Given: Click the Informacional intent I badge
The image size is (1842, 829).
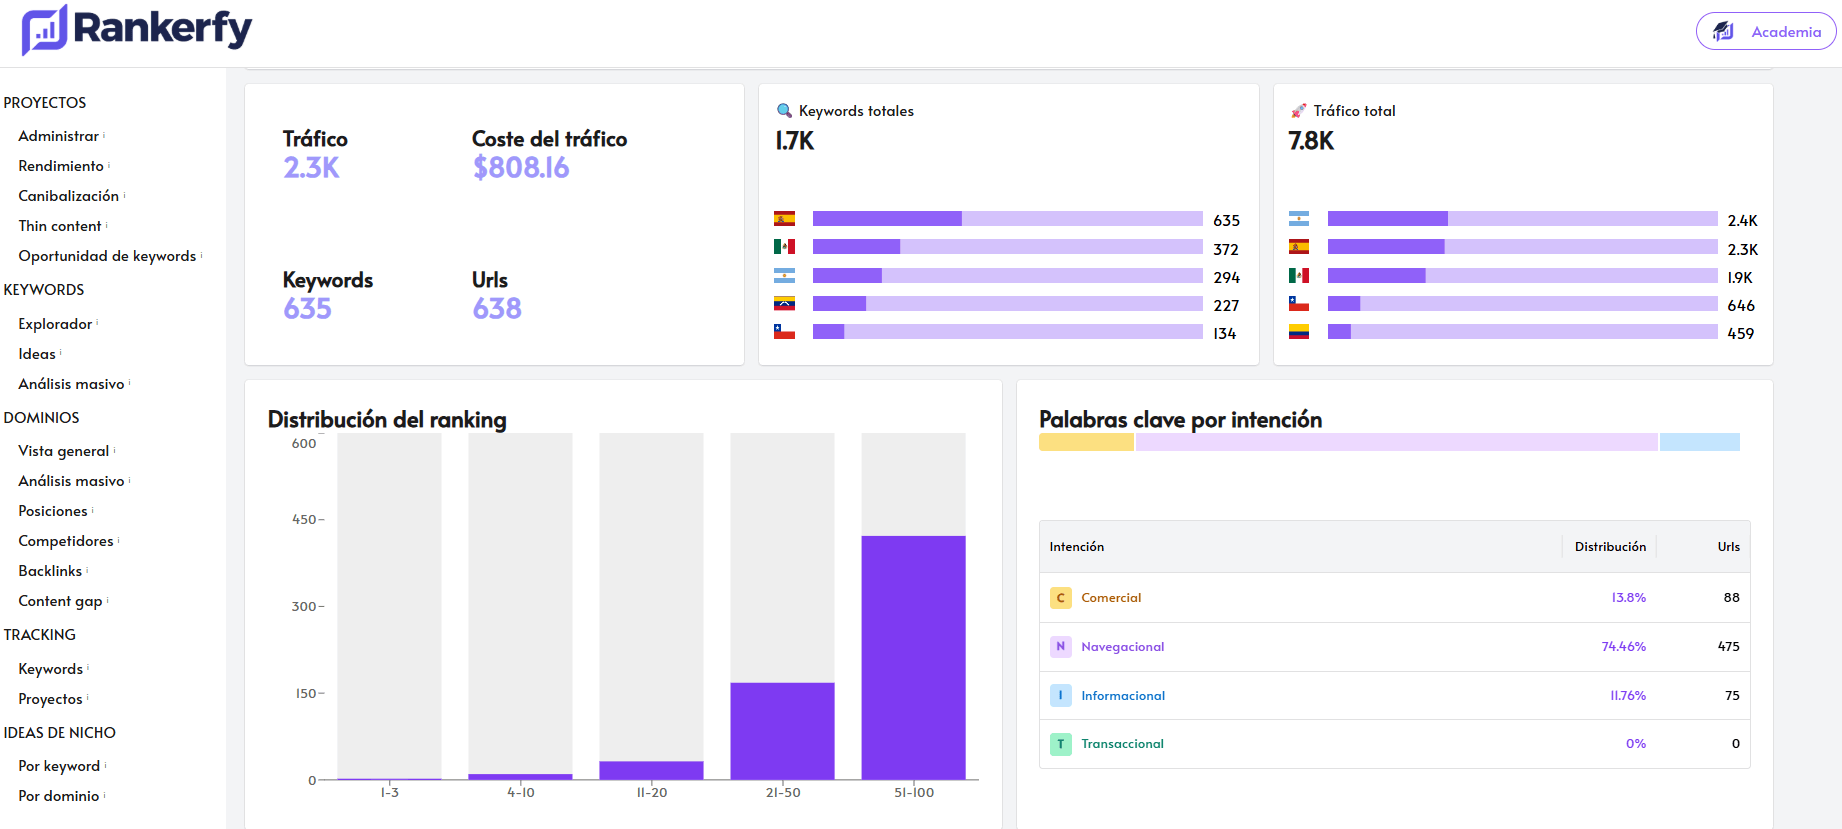Looking at the screenshot, I should pos(1060,696).
